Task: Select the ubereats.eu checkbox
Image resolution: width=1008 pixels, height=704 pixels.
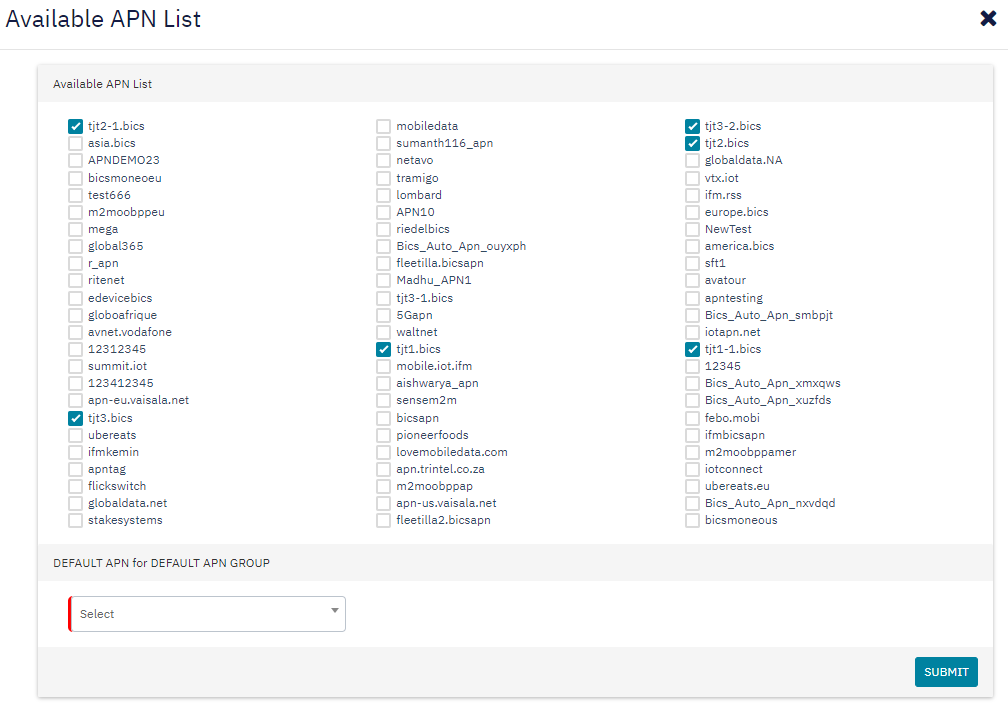Action: tap(692, 486)
